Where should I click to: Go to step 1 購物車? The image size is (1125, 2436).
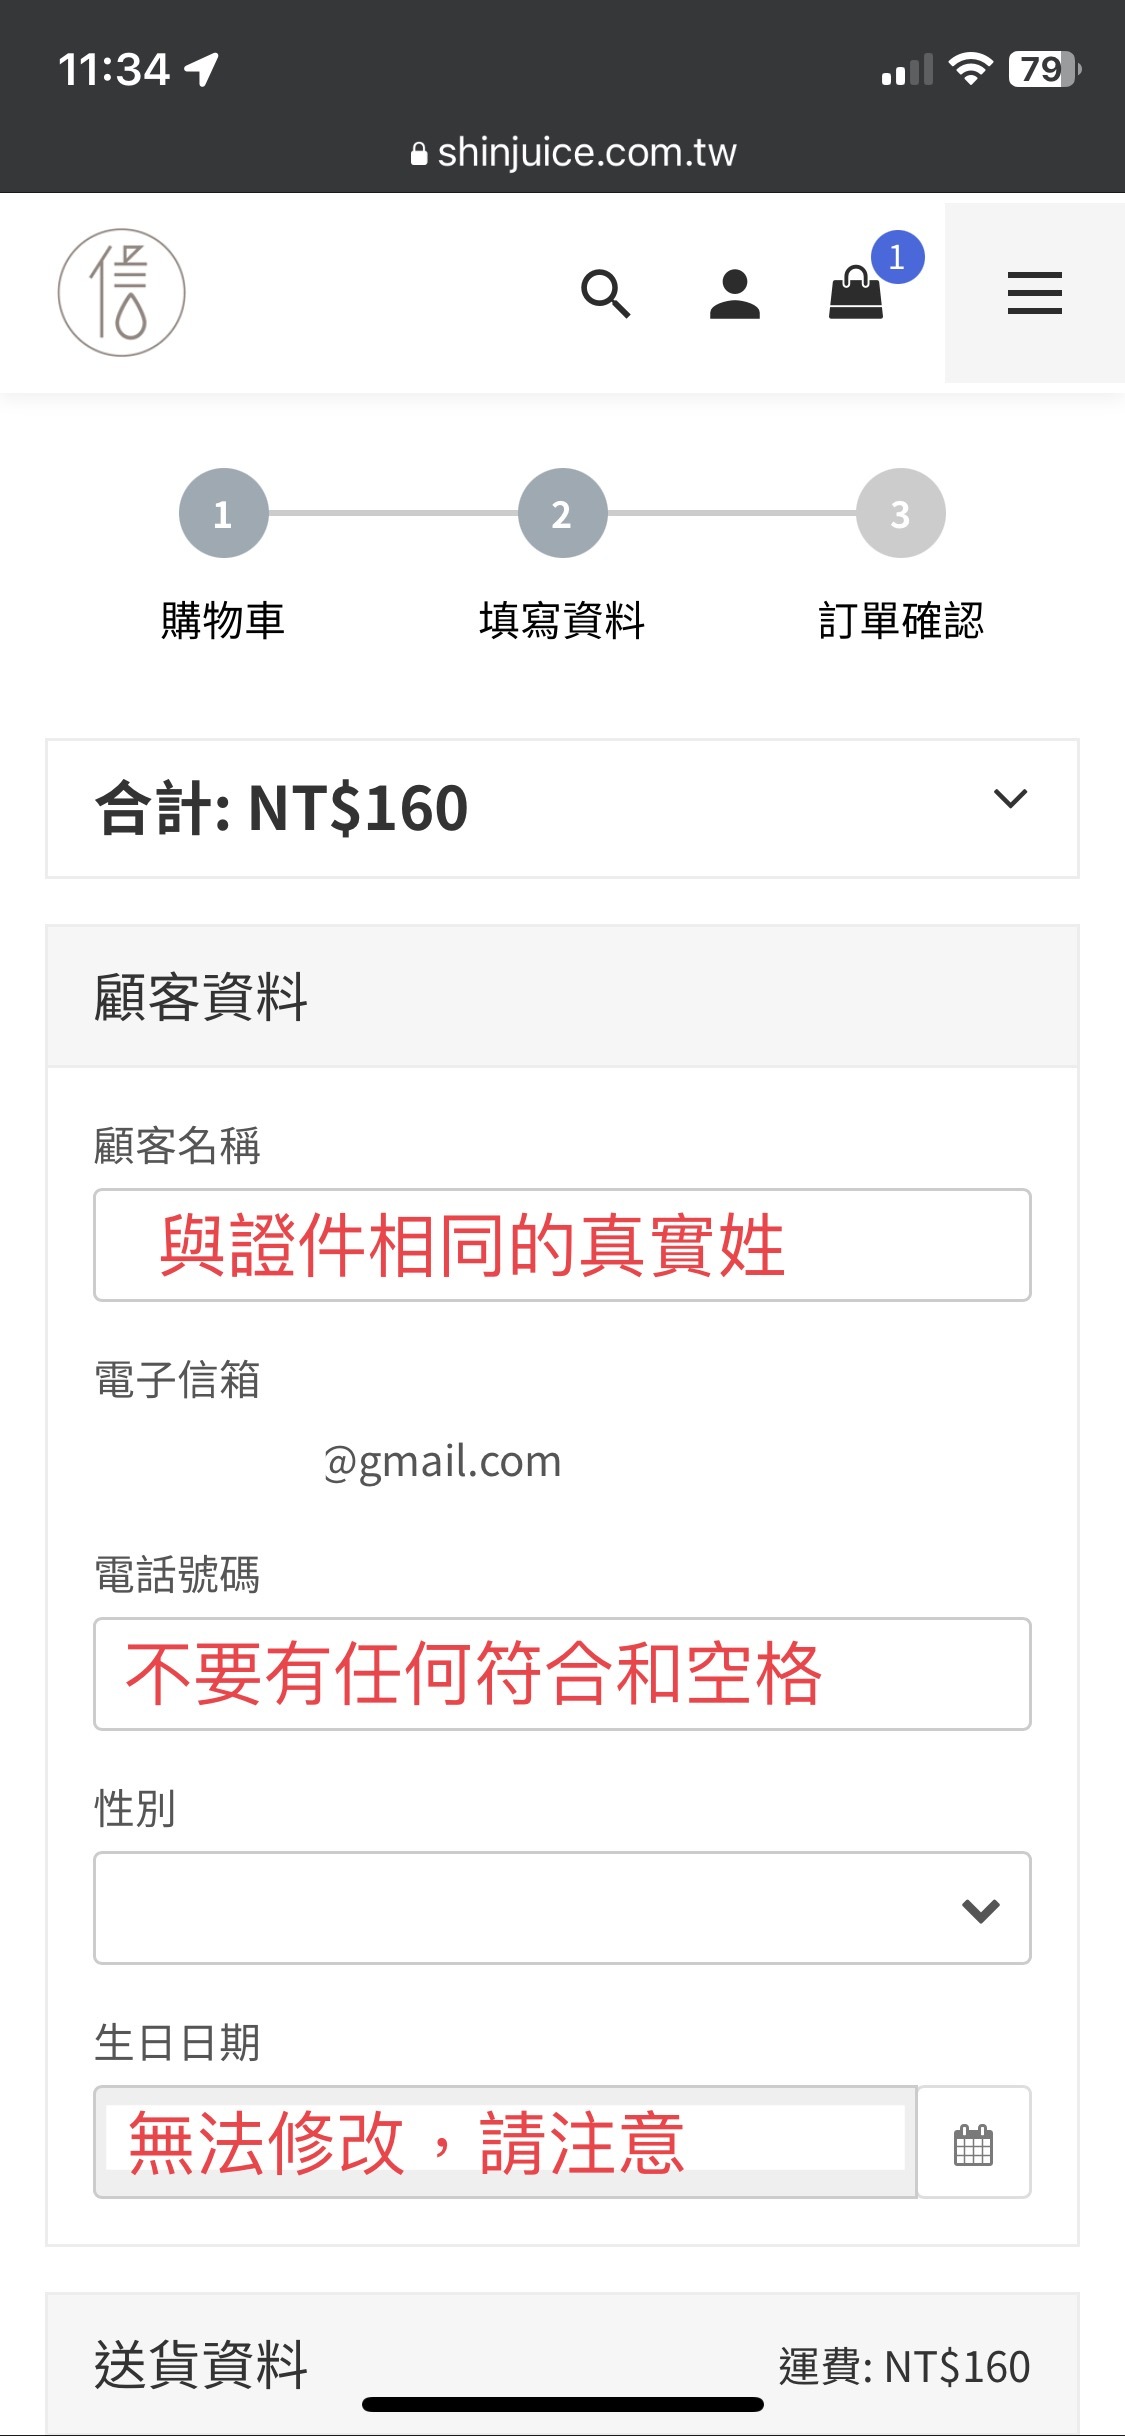[x=224, y=513]
